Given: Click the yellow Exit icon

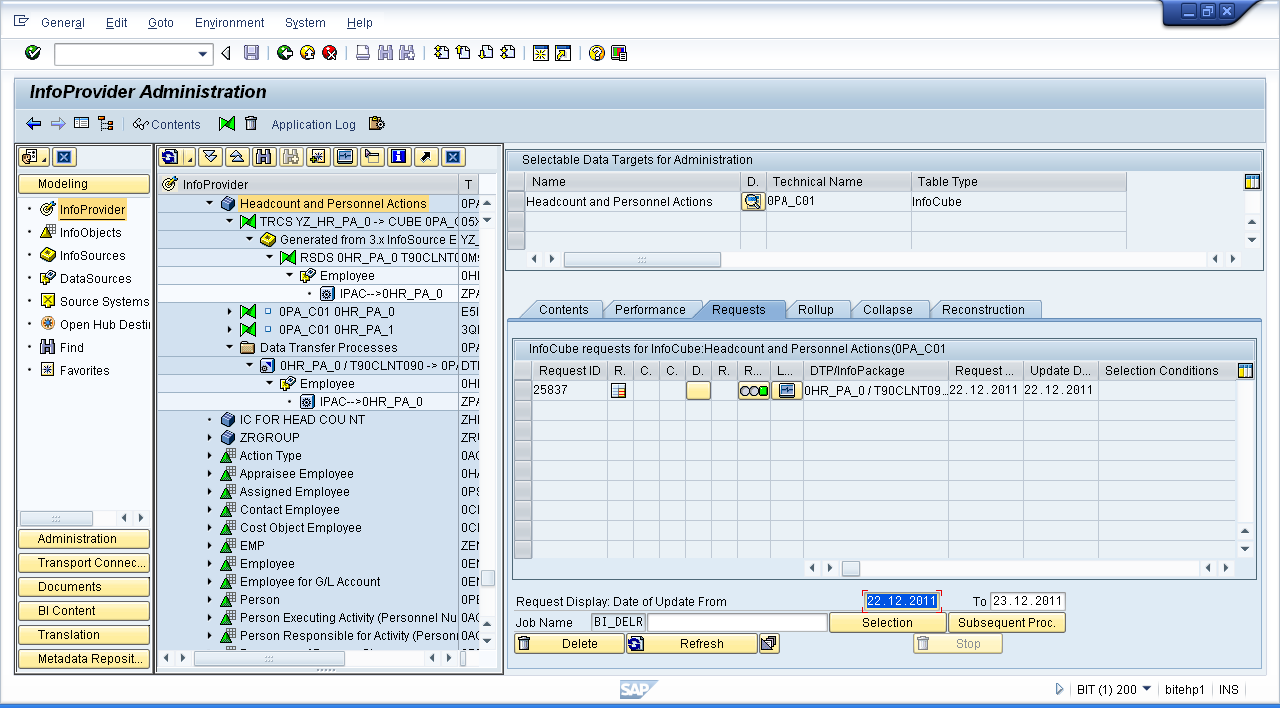Looking at the screenshot, I should 307,53.
